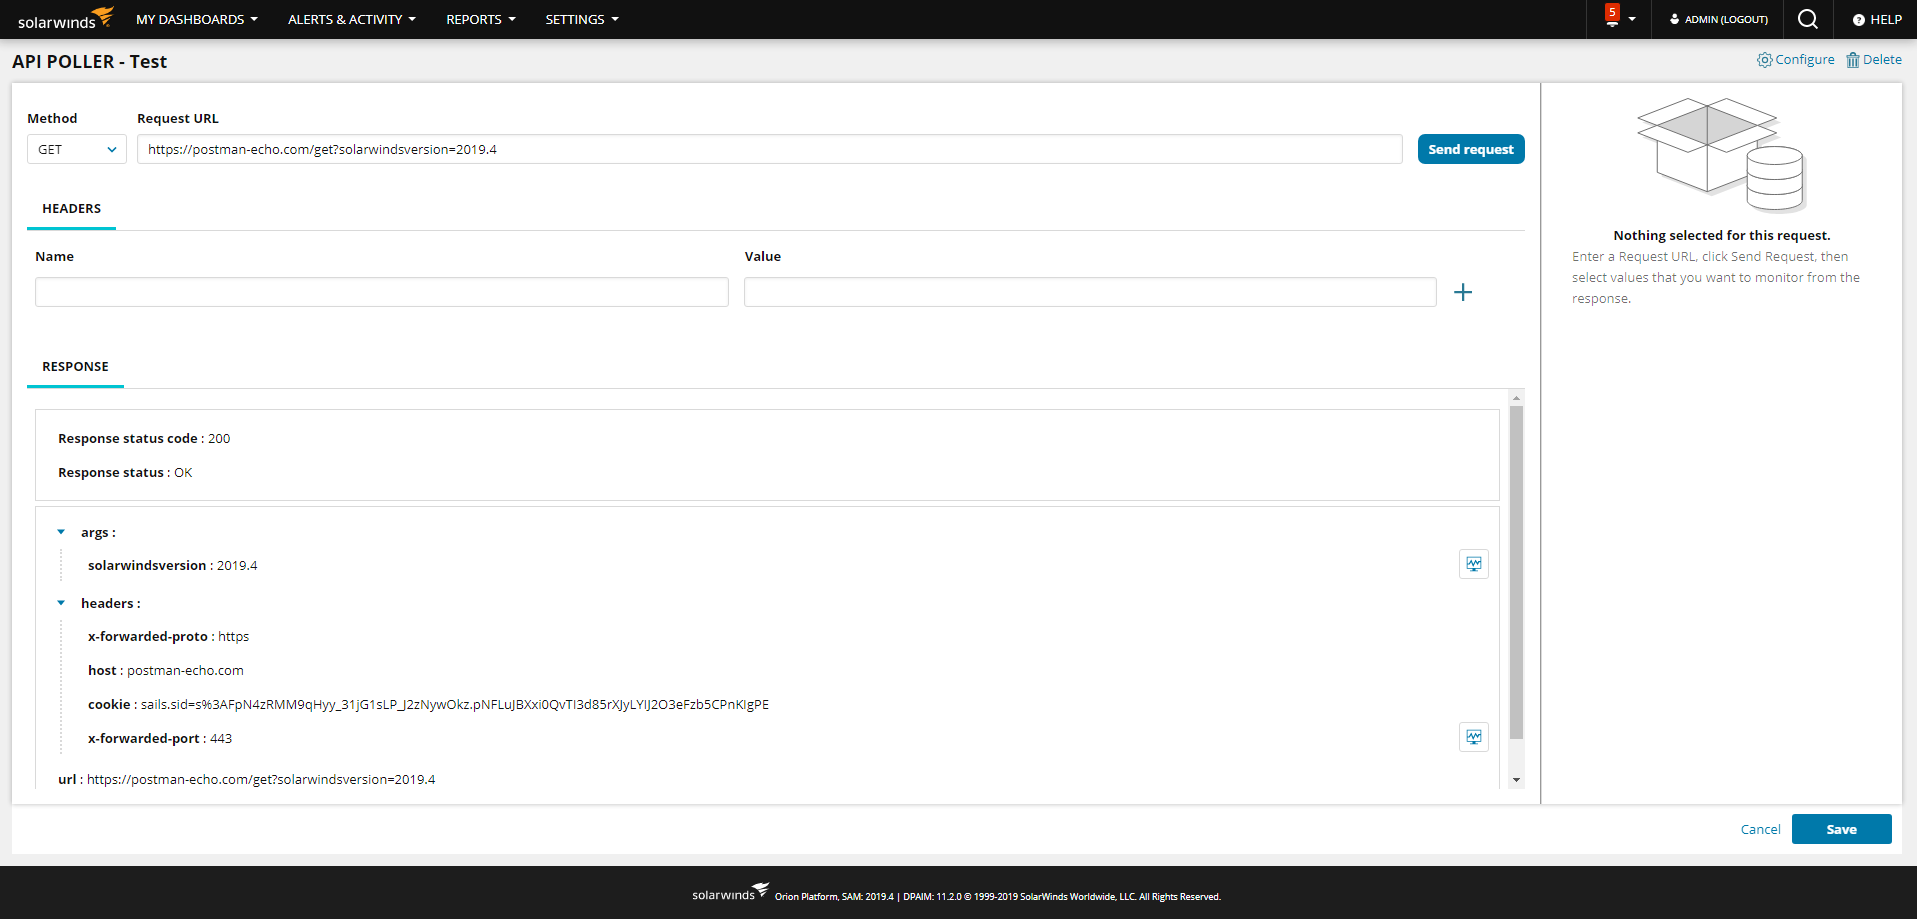Screen dimensions: 1917x919
Task: Cancel editing the API poller
Action: (1760, 829)
